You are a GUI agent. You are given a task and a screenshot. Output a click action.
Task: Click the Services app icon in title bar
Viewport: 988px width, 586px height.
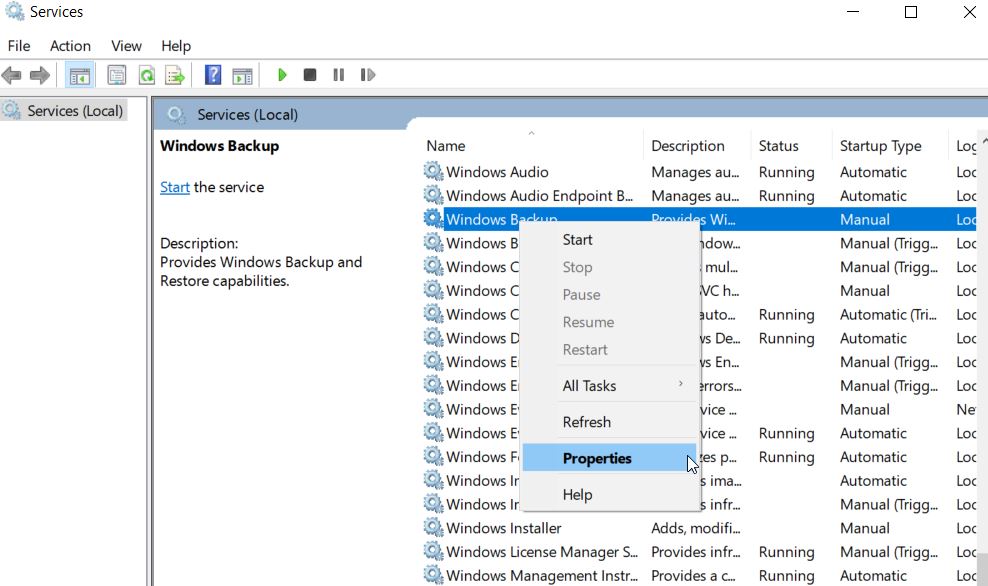pos(14,12)
